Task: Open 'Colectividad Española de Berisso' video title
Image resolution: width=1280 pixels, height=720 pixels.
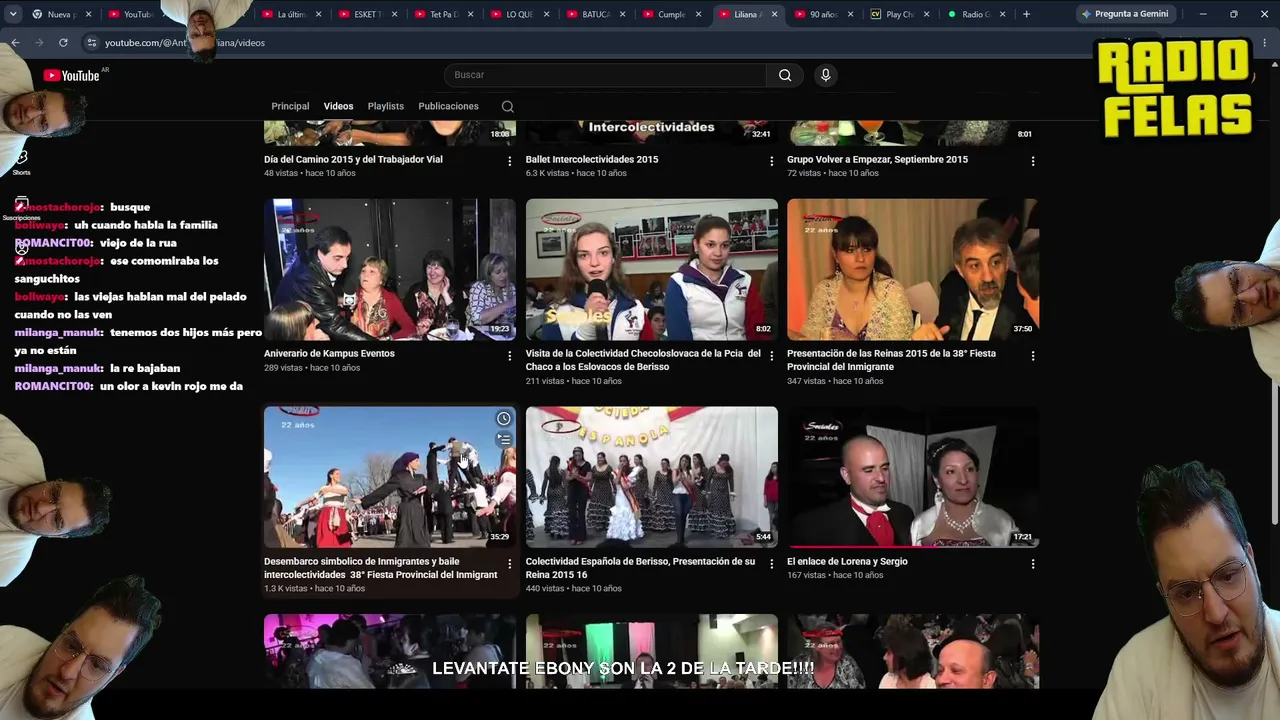Action: [x=640, y=568]
